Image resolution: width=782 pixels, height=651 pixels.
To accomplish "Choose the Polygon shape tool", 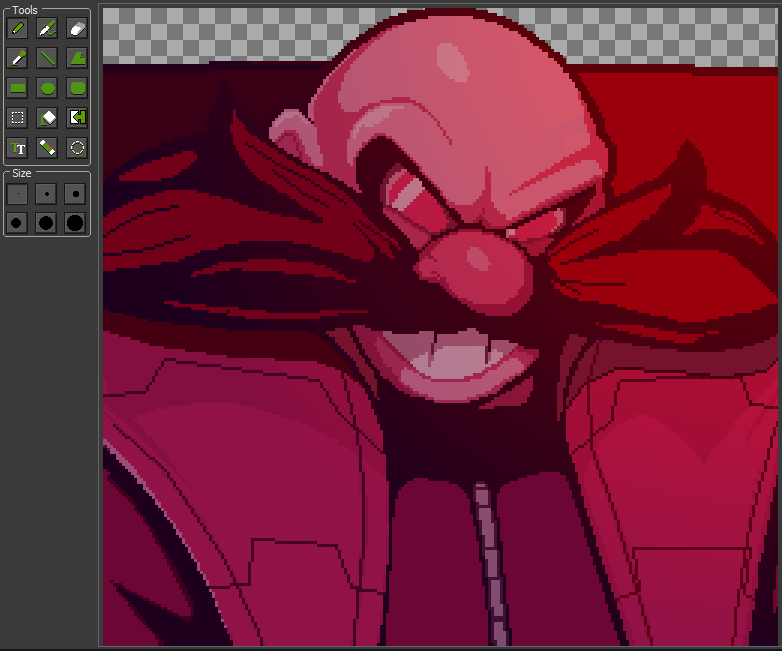I will click(x=77, y=58).
